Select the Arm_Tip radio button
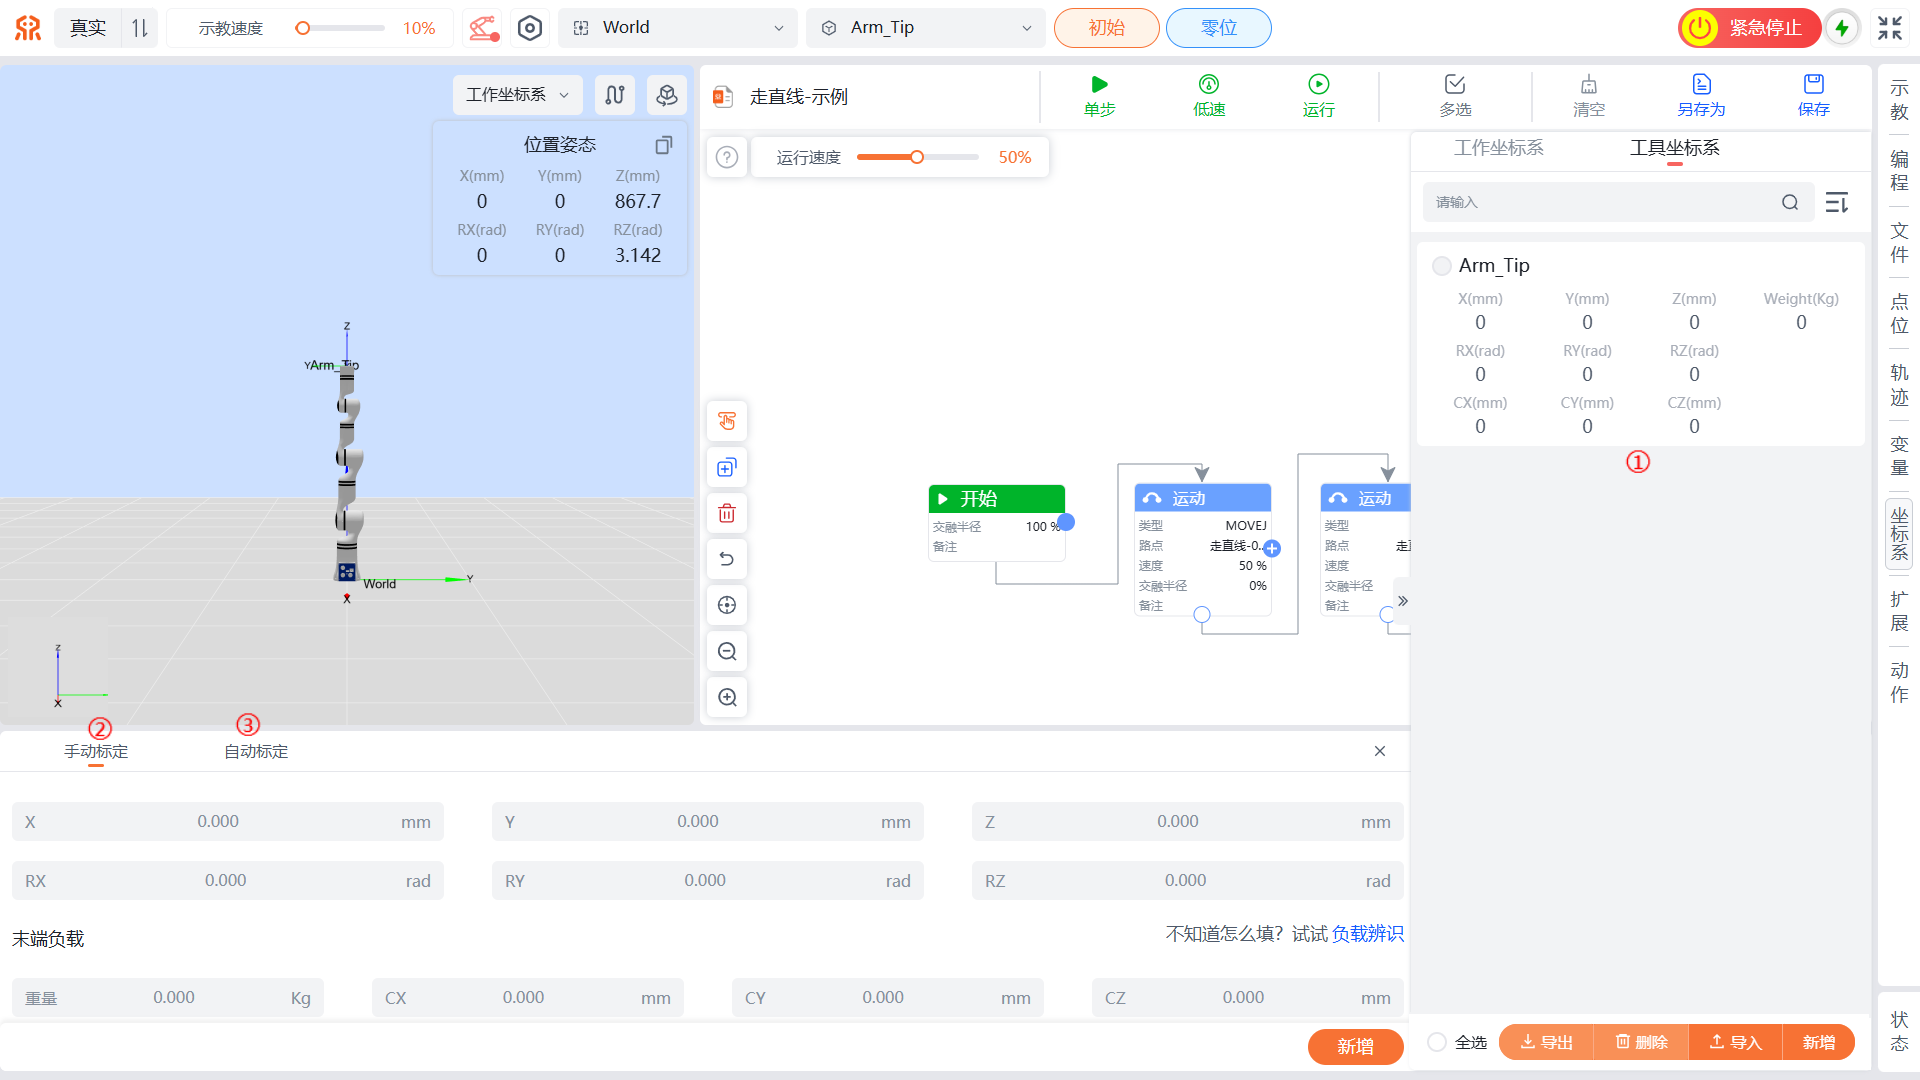Screen dimensions: 1920x1080 (1441, 266)
